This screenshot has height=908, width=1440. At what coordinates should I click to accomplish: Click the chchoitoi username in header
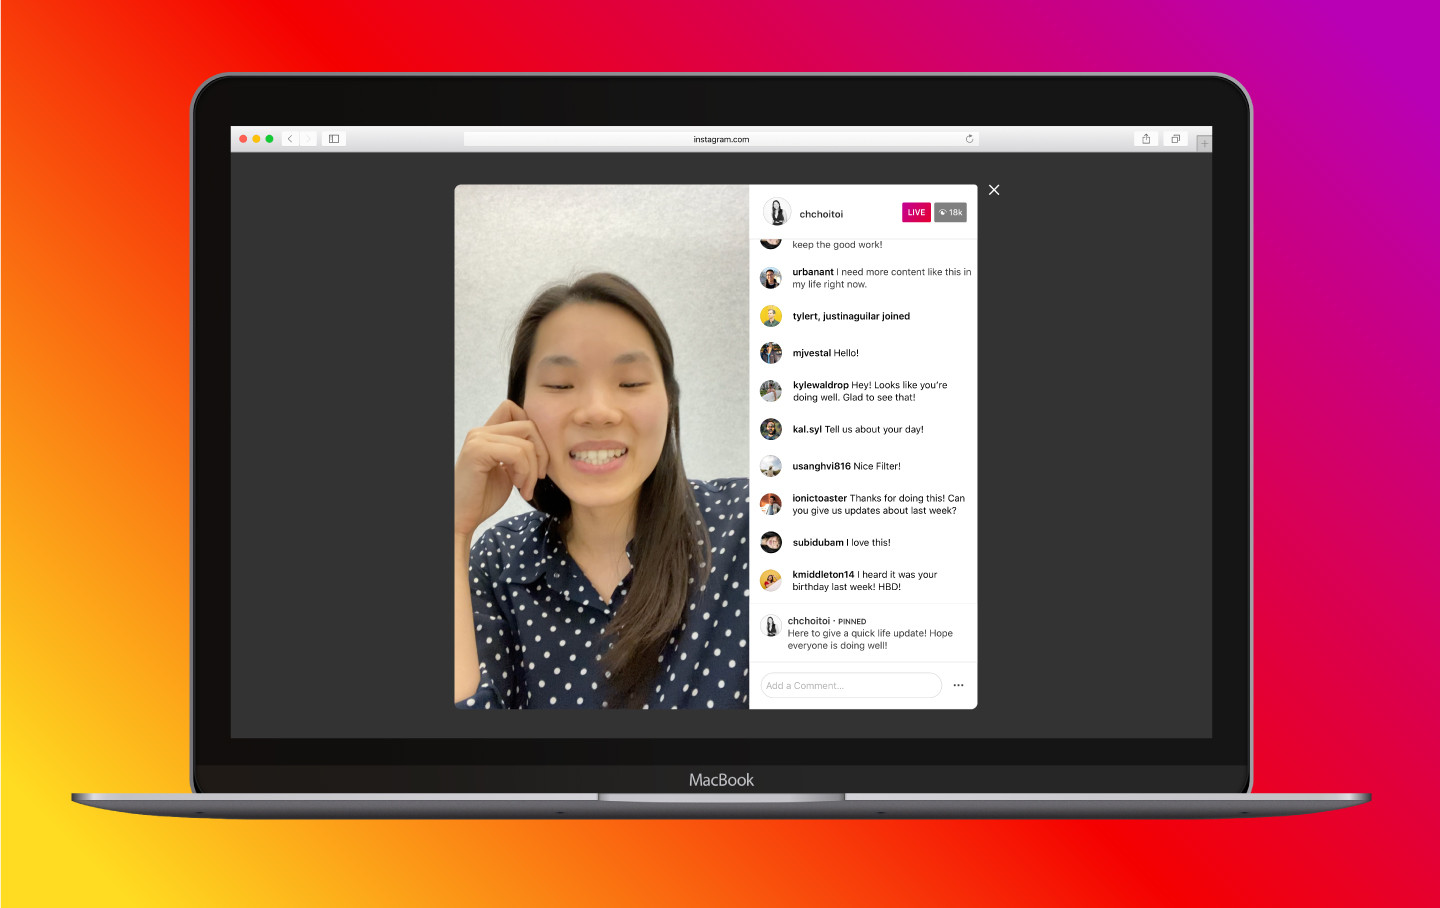click(821, 214)
